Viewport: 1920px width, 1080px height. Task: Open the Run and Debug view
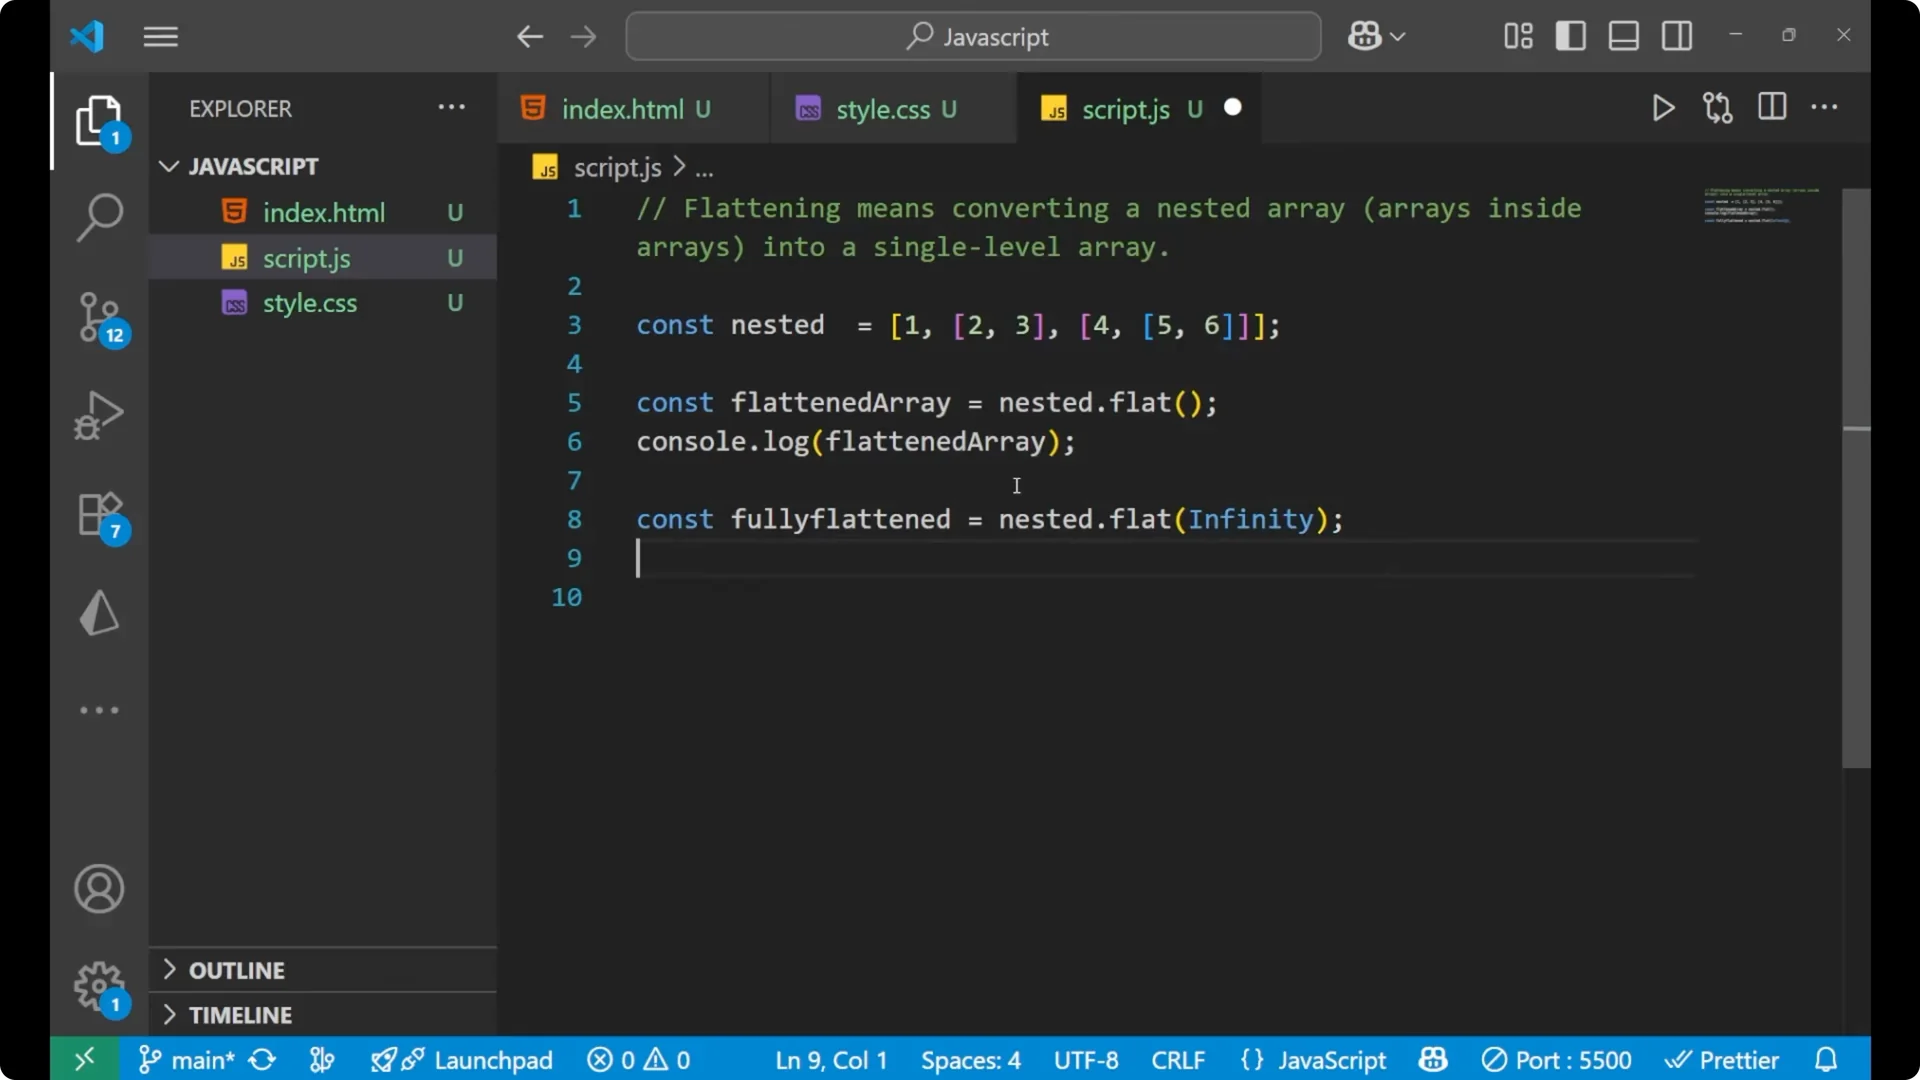pos(99,415)
